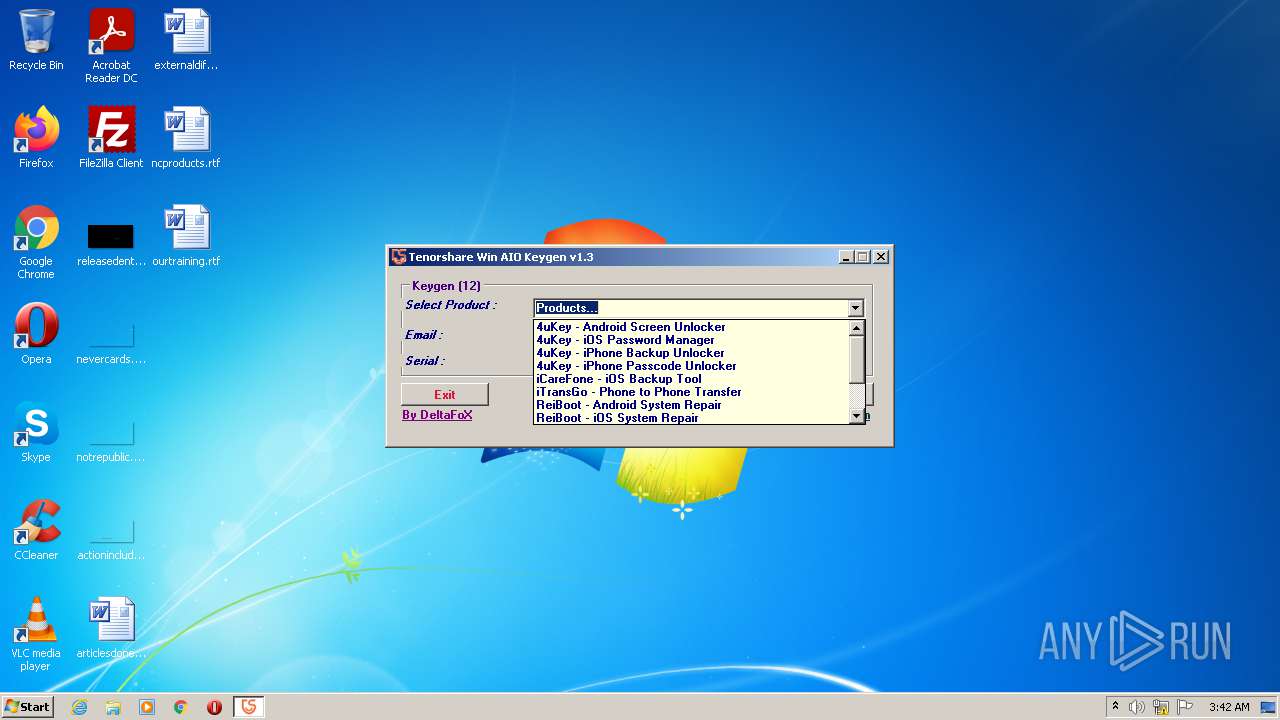
Task: Click the Show Desktop strip
Action: pos(1269,707)
